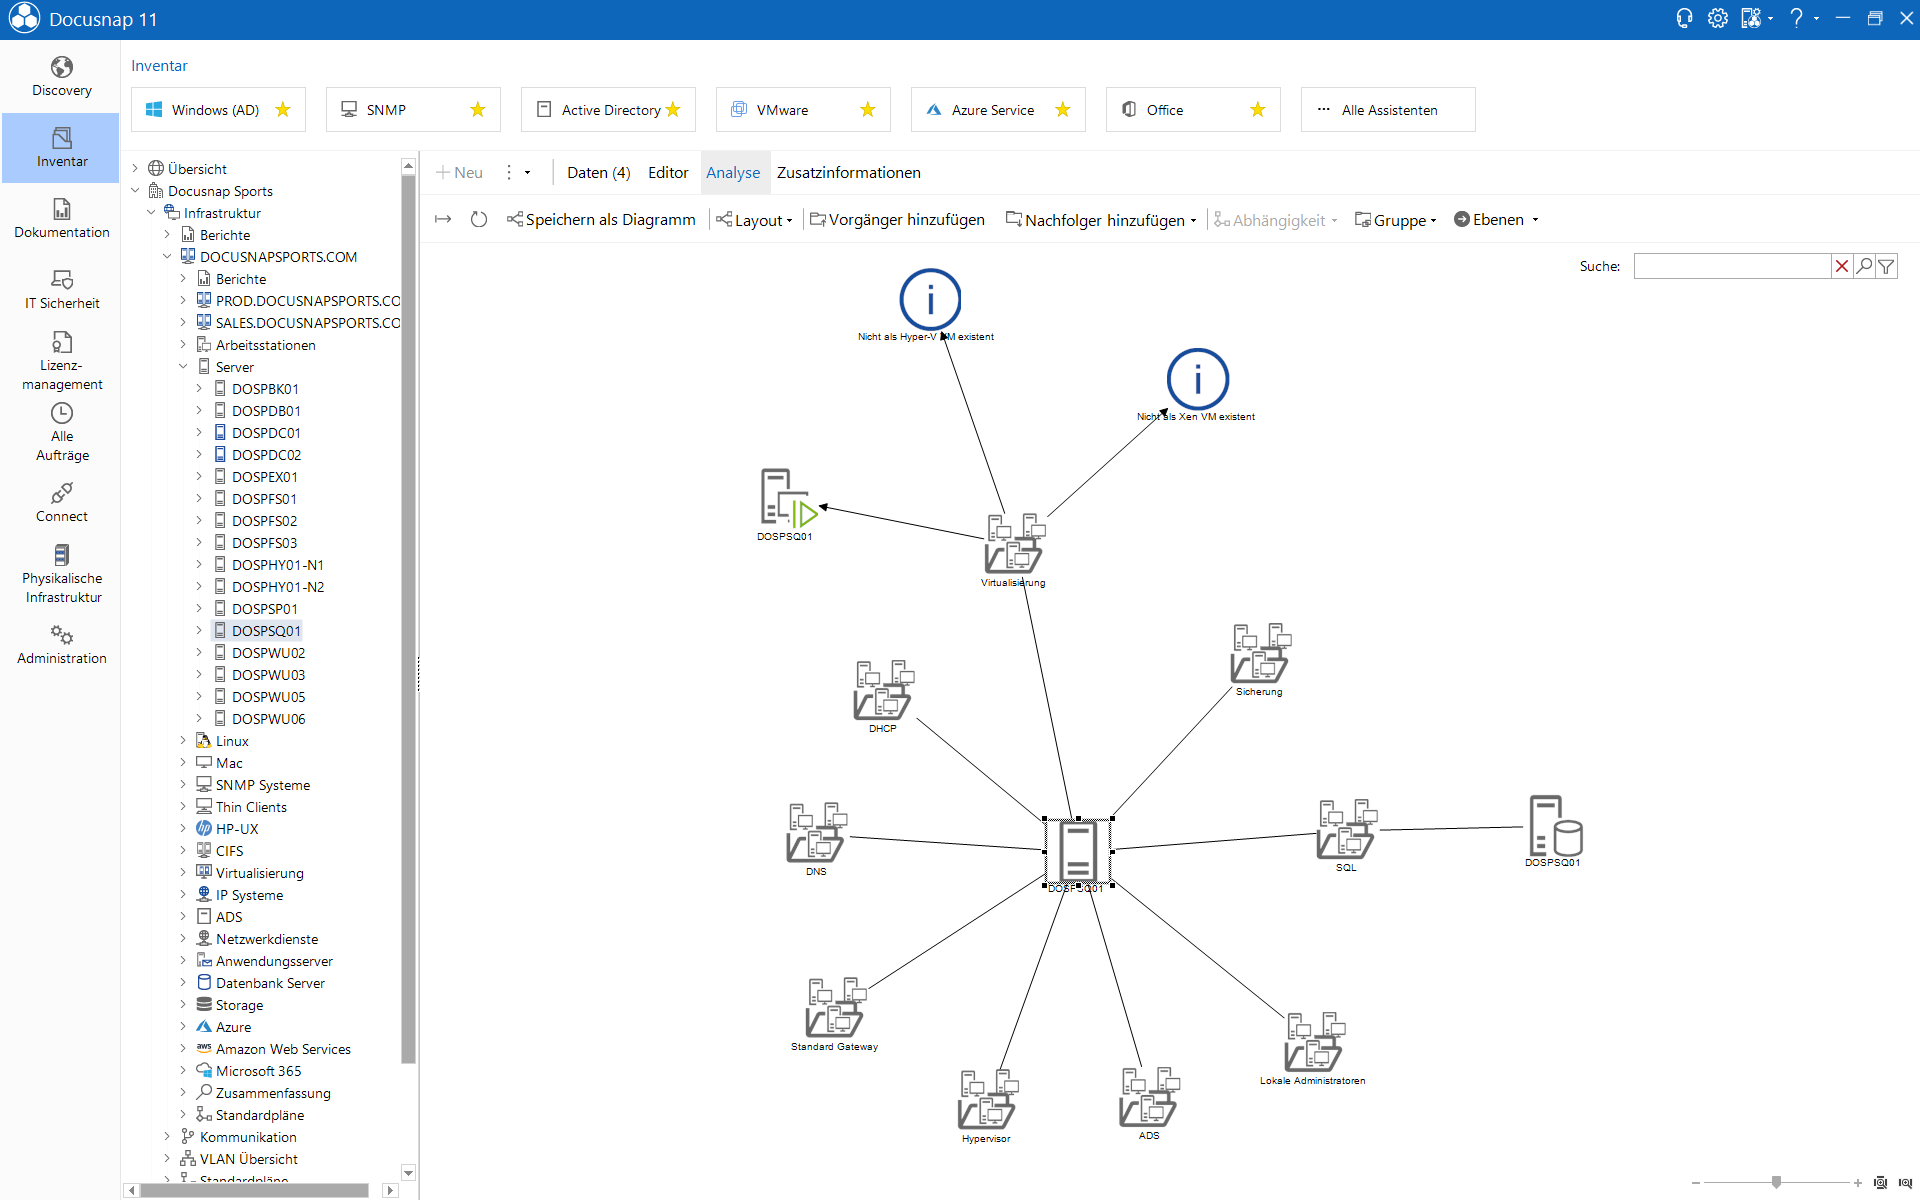Click the filter funnel icon
This screenshot has width=1920, height=1200.
[1886, 266]
